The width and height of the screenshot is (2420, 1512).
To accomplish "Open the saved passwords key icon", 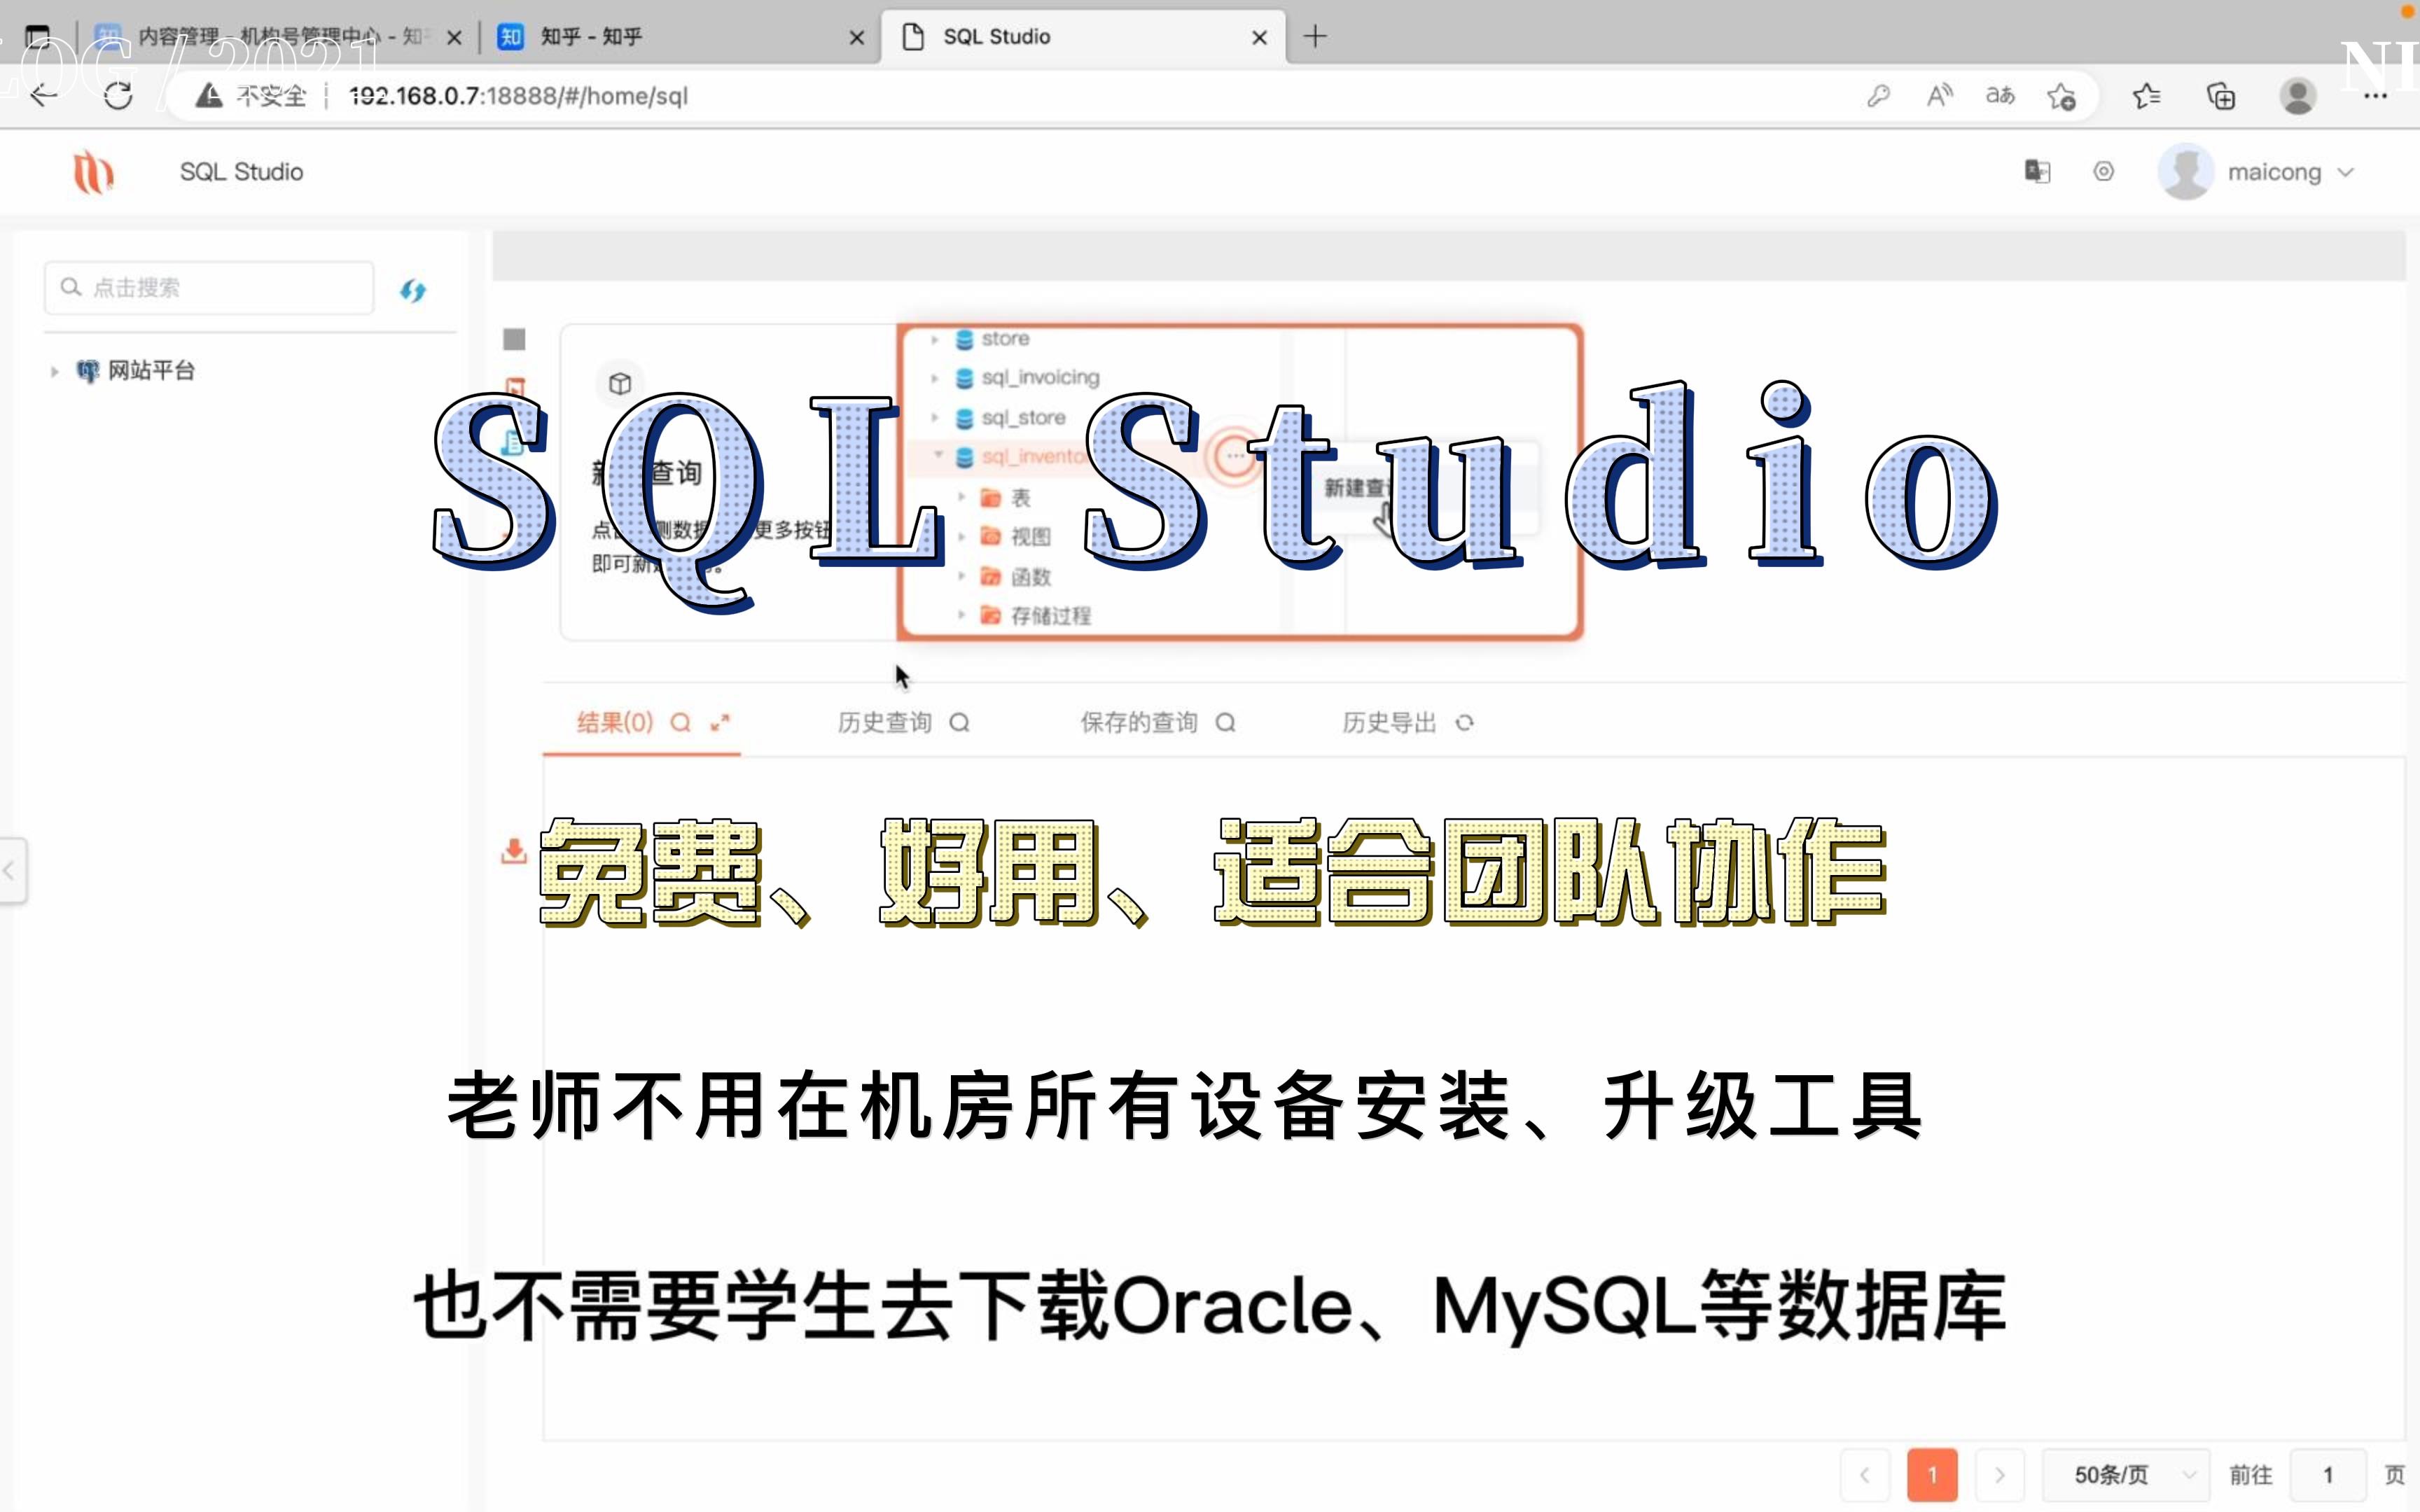I will 1878,96.
